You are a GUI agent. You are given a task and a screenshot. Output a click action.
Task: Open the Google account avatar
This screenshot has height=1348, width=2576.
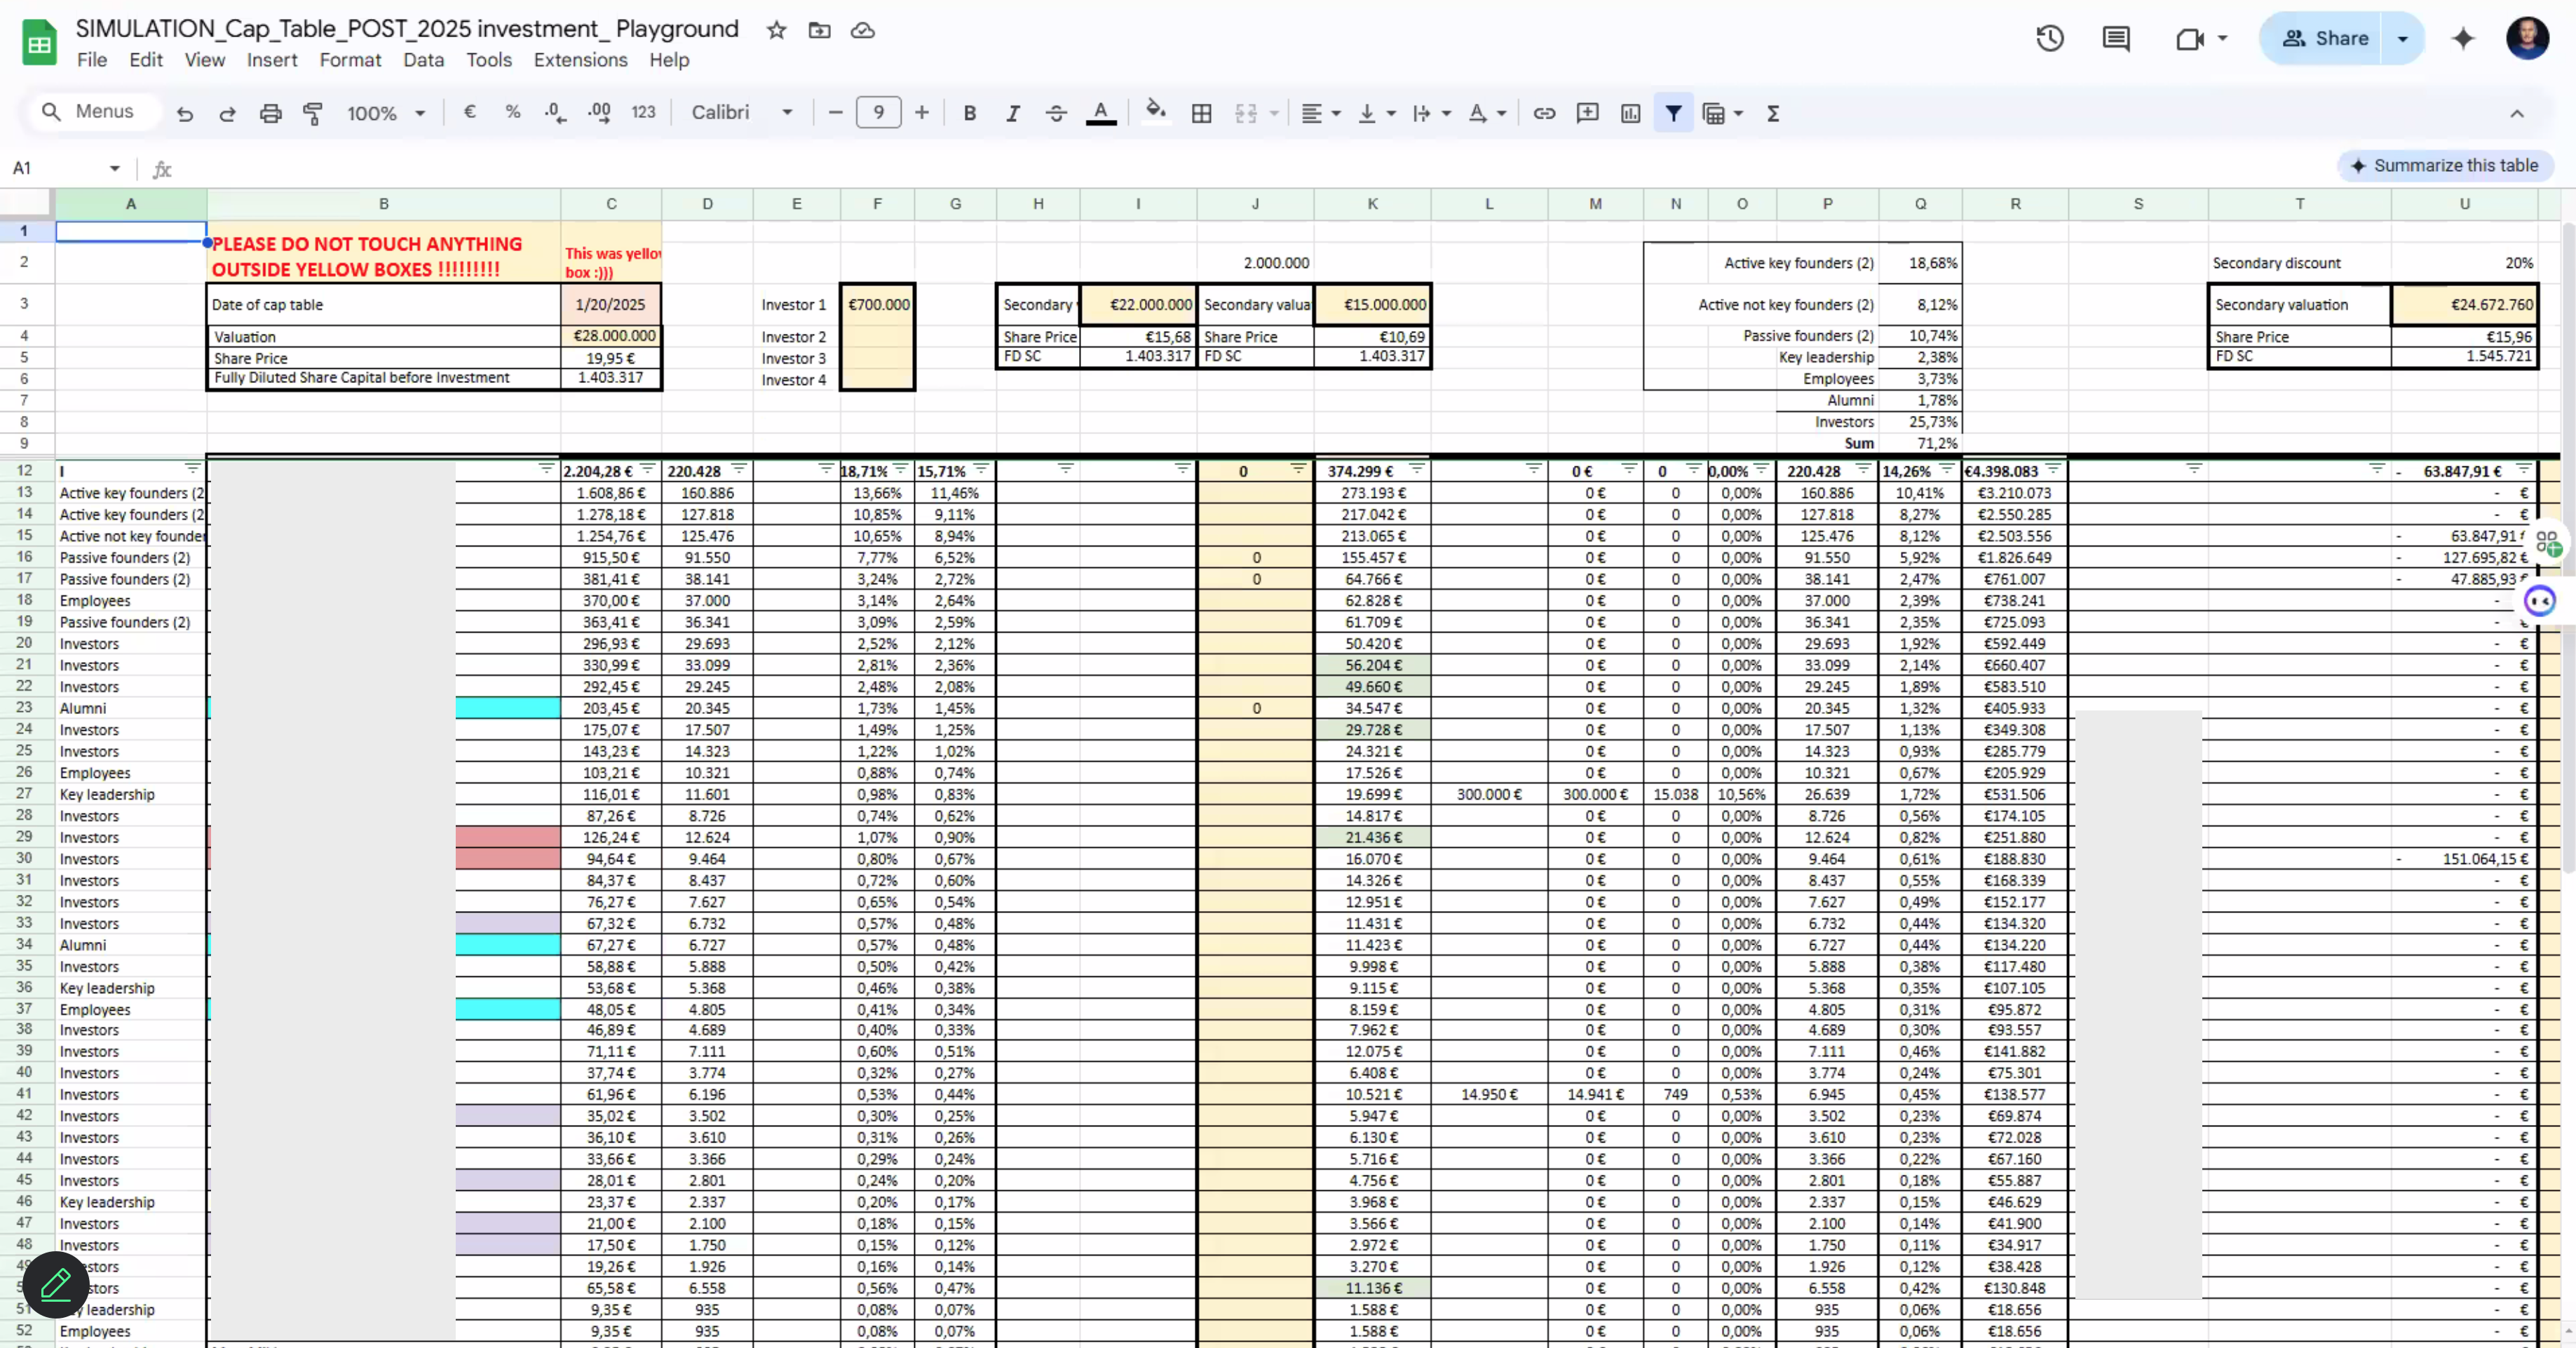(x=2527, y=38)
